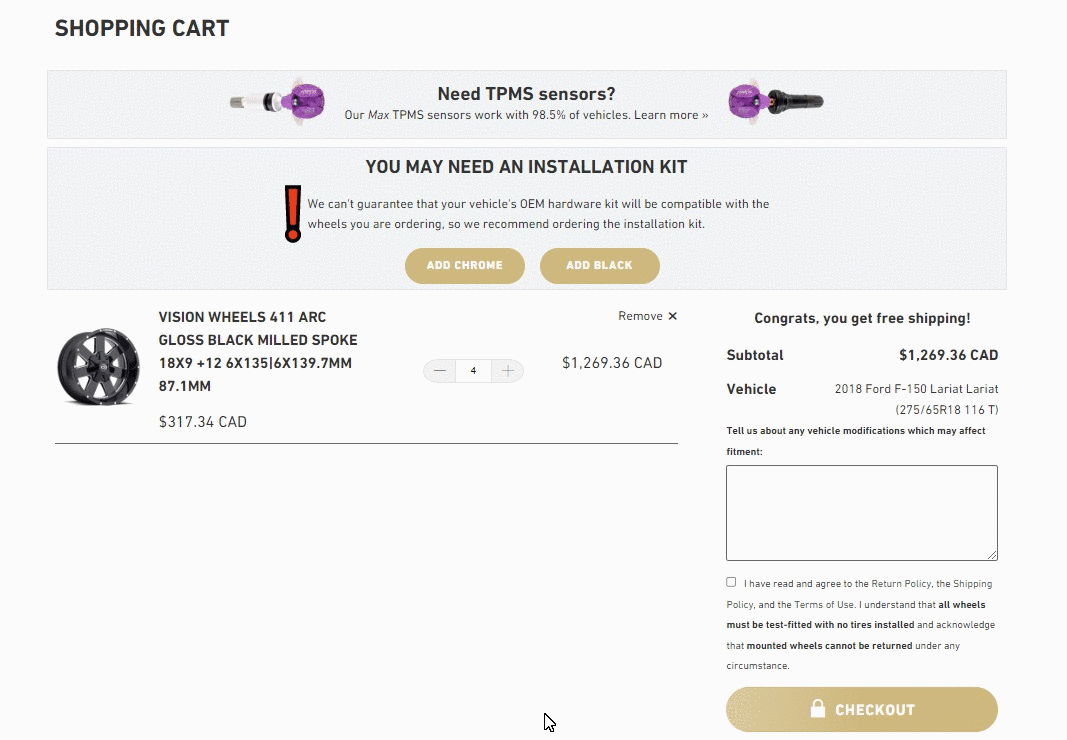
Task: Open the Vision Wheels 411 ARC product title
Action: click(x=258, y=351)
